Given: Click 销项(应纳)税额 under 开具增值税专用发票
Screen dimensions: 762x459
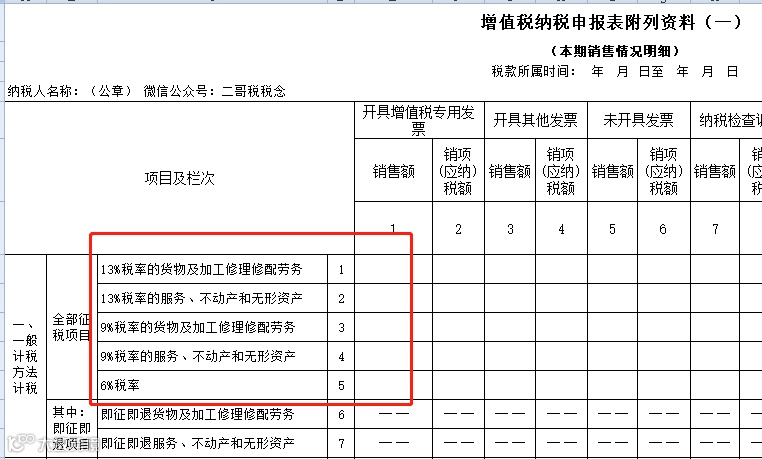Looking at the screenshot, I should pyautogui.click(x=458, y=170).
